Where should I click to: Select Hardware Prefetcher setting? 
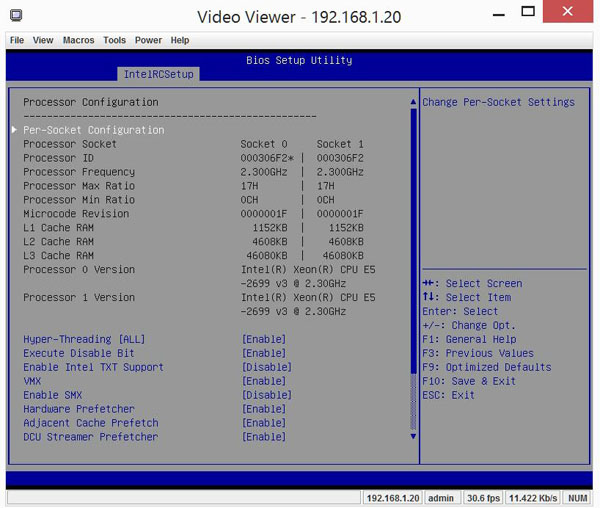(x=79, y=409)
